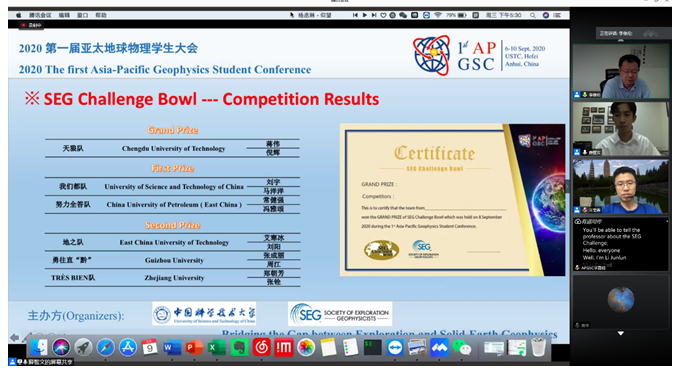Open Finder from the dock

coord(39,347)
